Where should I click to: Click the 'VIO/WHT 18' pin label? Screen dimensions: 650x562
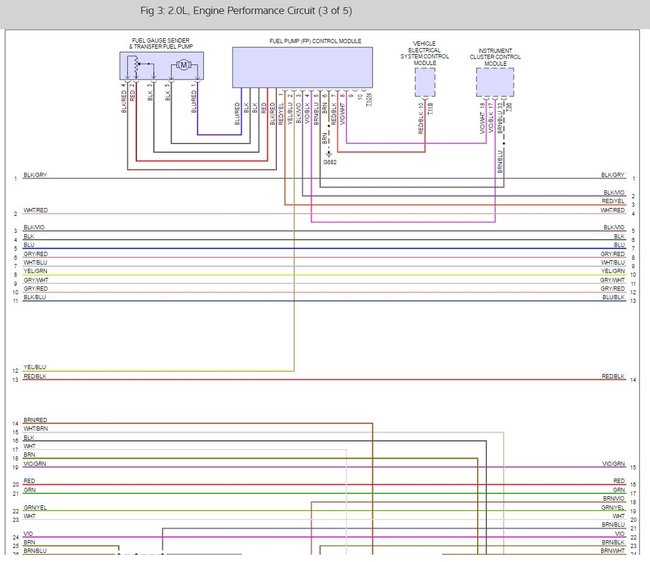coord(482,118)
